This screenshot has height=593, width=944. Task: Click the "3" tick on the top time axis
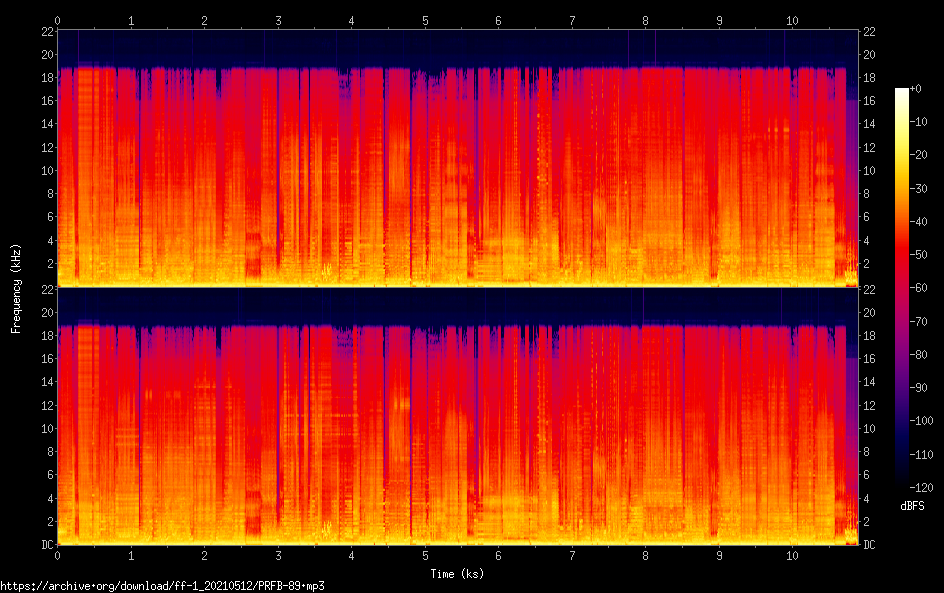[x=278, y=20]
